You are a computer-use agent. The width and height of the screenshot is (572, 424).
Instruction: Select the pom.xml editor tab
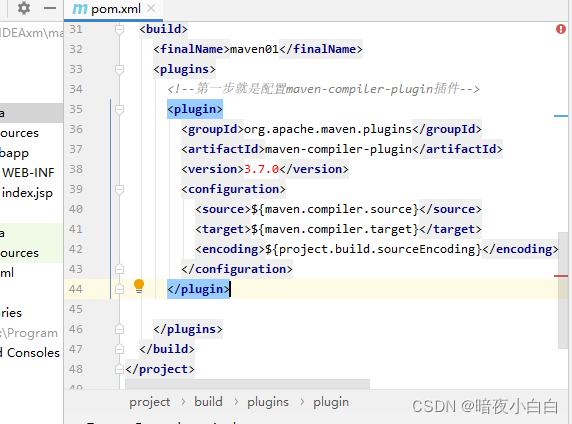click(x=113, y=9)
